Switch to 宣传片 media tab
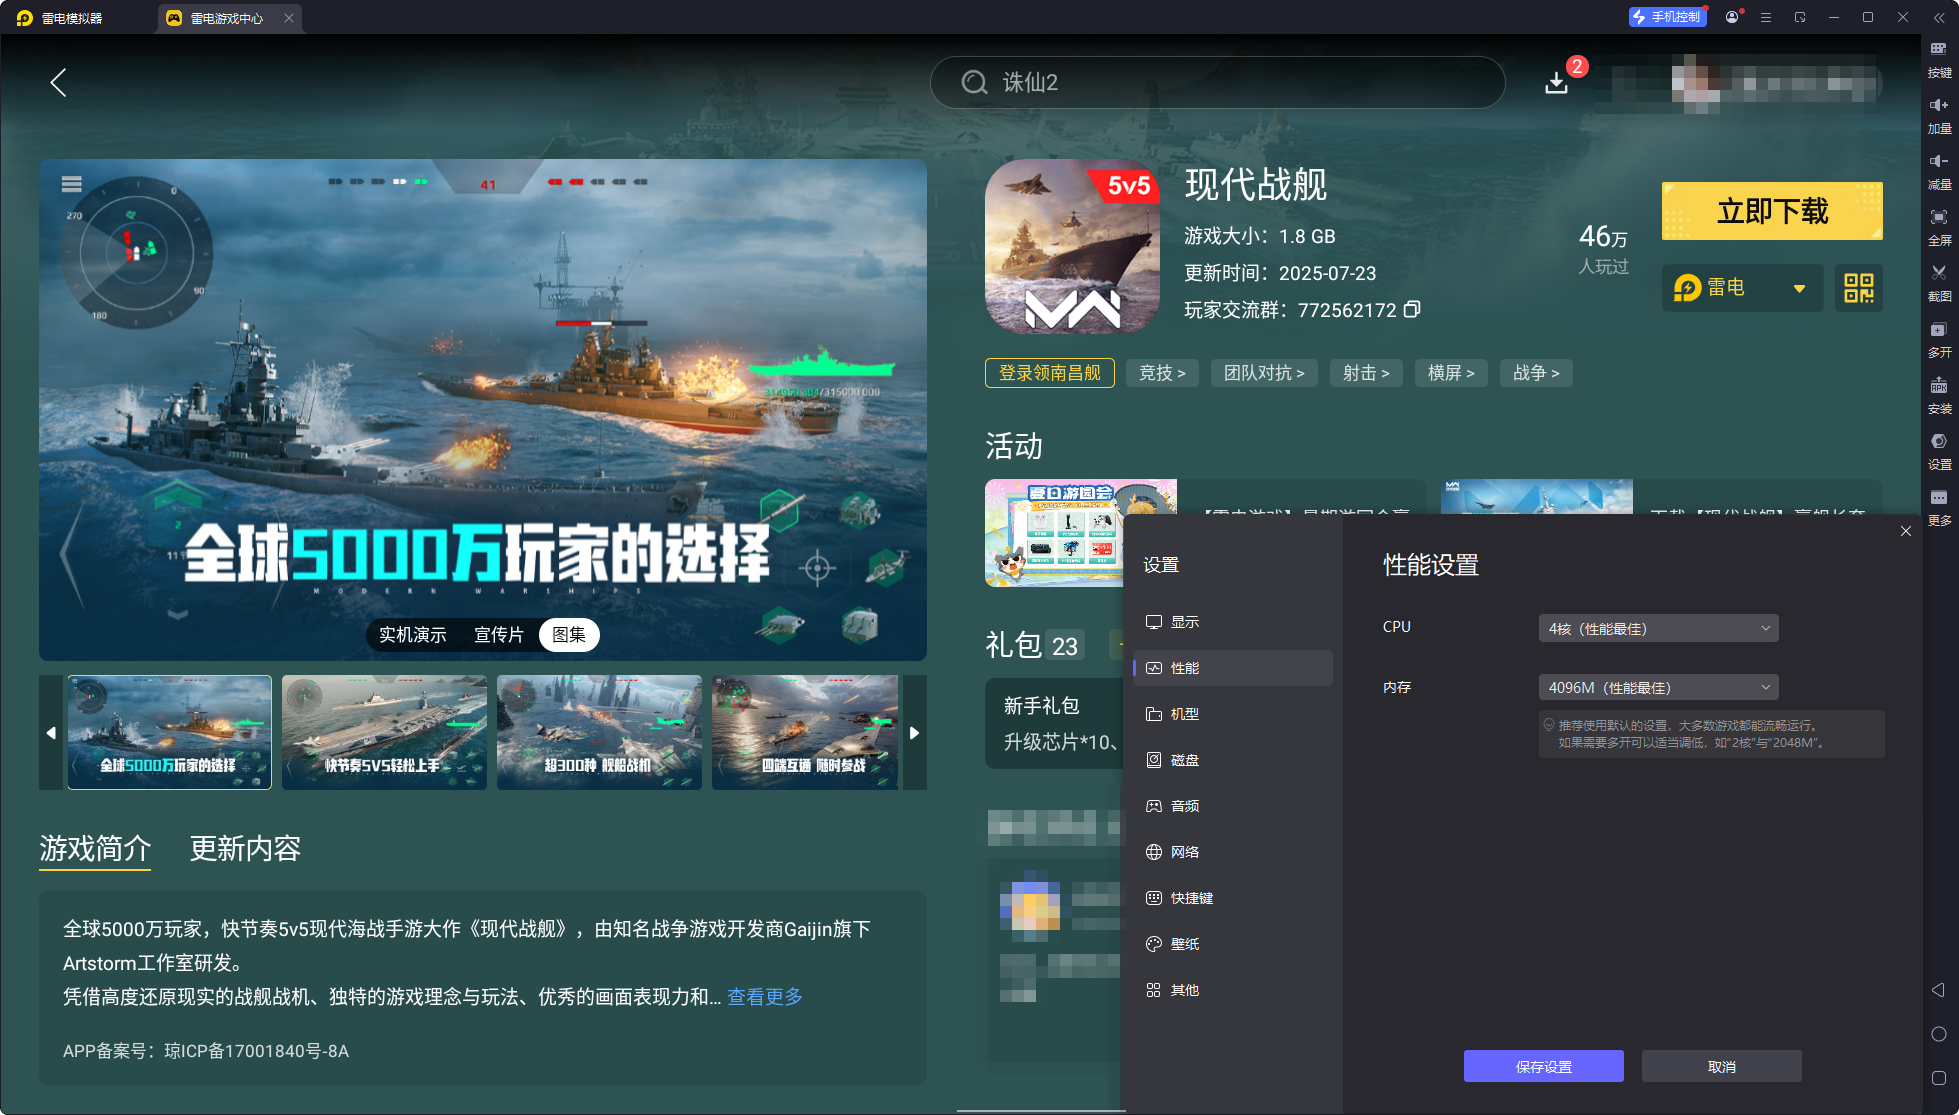This screenshot has width=1959, height=1115. point(498,635)
